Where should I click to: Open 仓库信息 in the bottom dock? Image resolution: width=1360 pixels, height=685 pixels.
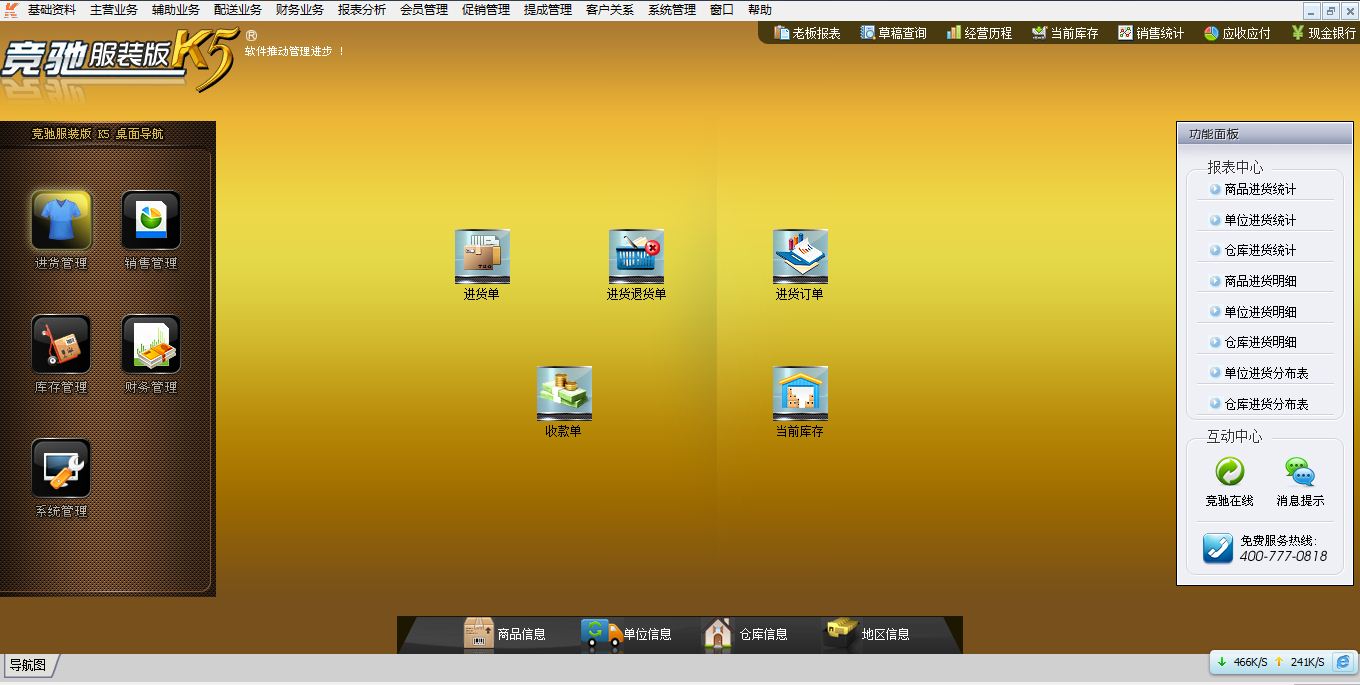pyautogui.click(x=745, y=634)
